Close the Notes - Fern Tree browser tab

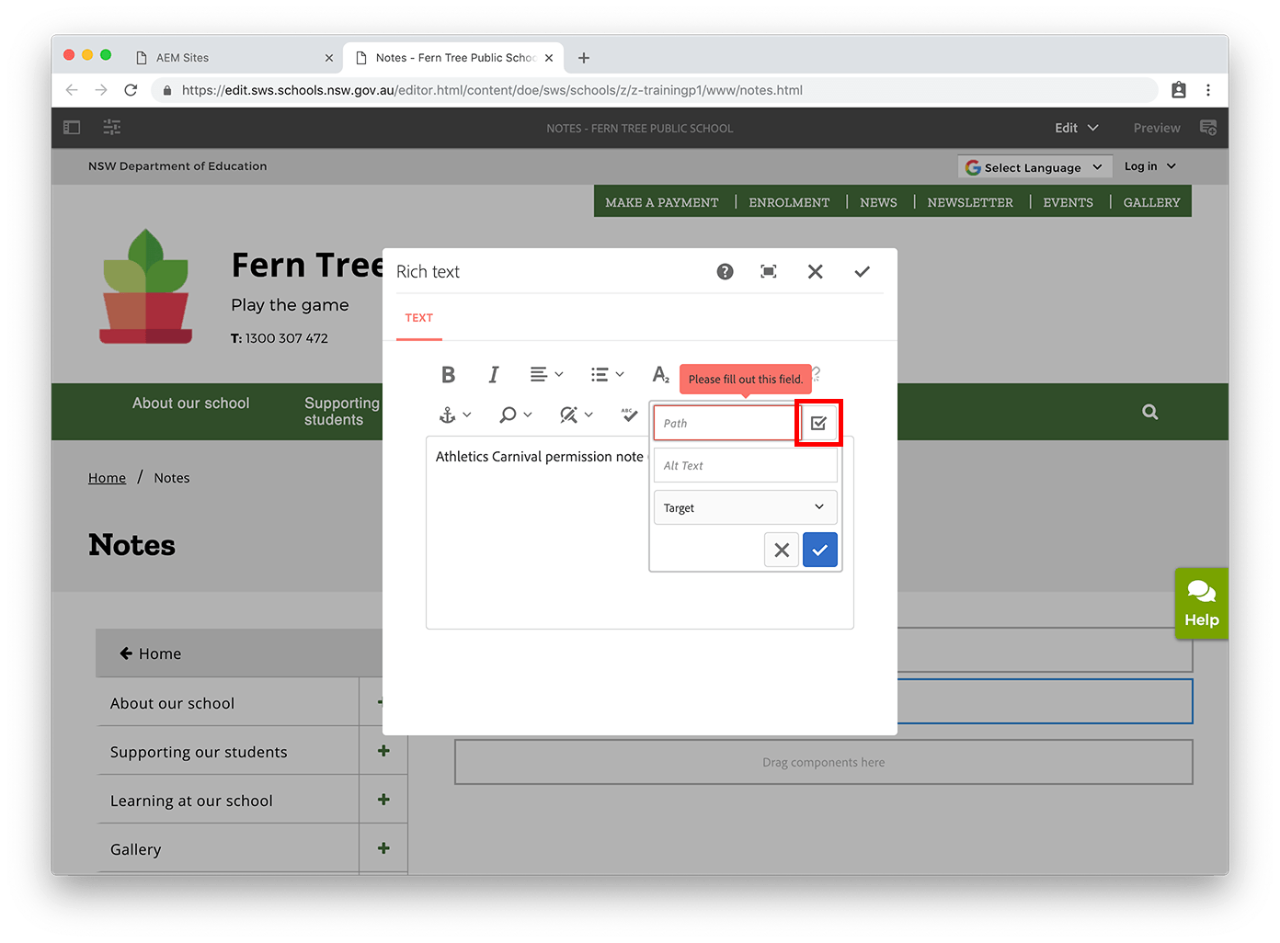pyautogui.click(x=549, y=58)
